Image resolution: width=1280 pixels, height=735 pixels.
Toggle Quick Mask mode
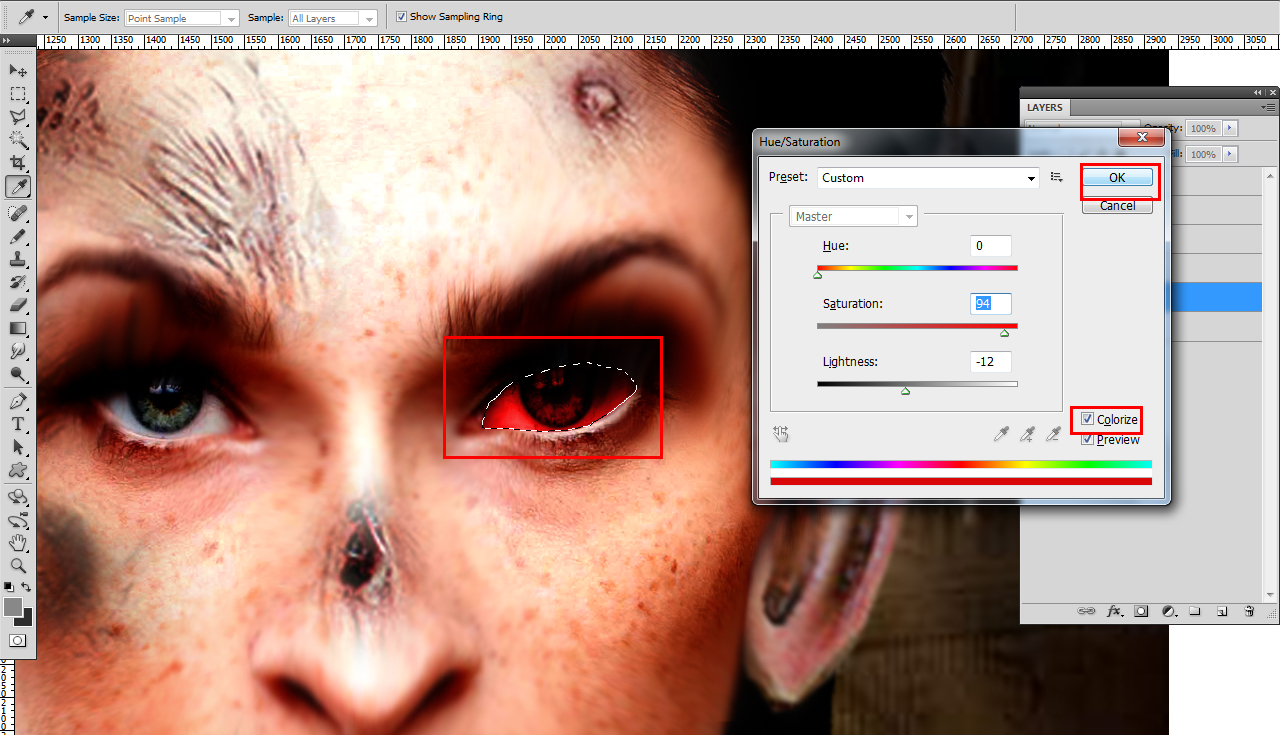pos(18,640)
